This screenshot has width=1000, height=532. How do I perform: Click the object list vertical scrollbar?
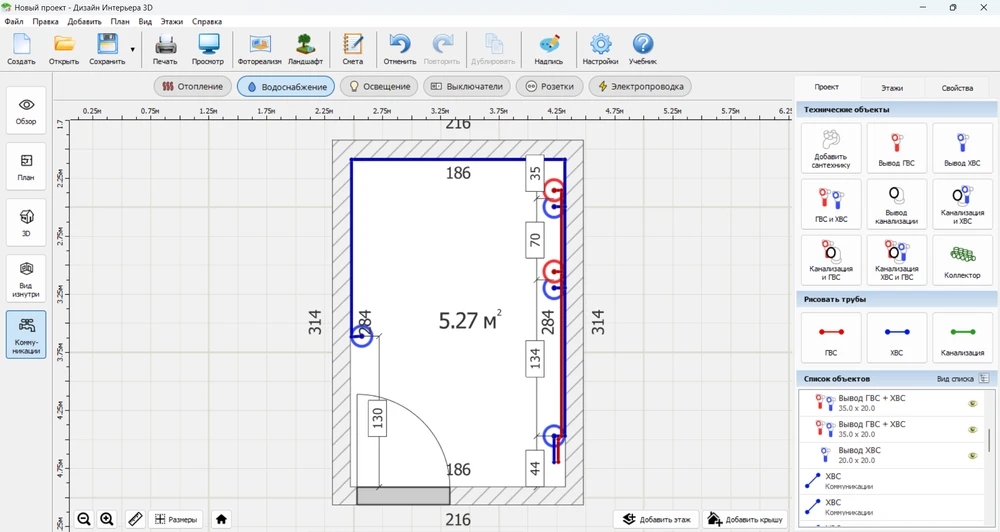(x=990, y=440)
